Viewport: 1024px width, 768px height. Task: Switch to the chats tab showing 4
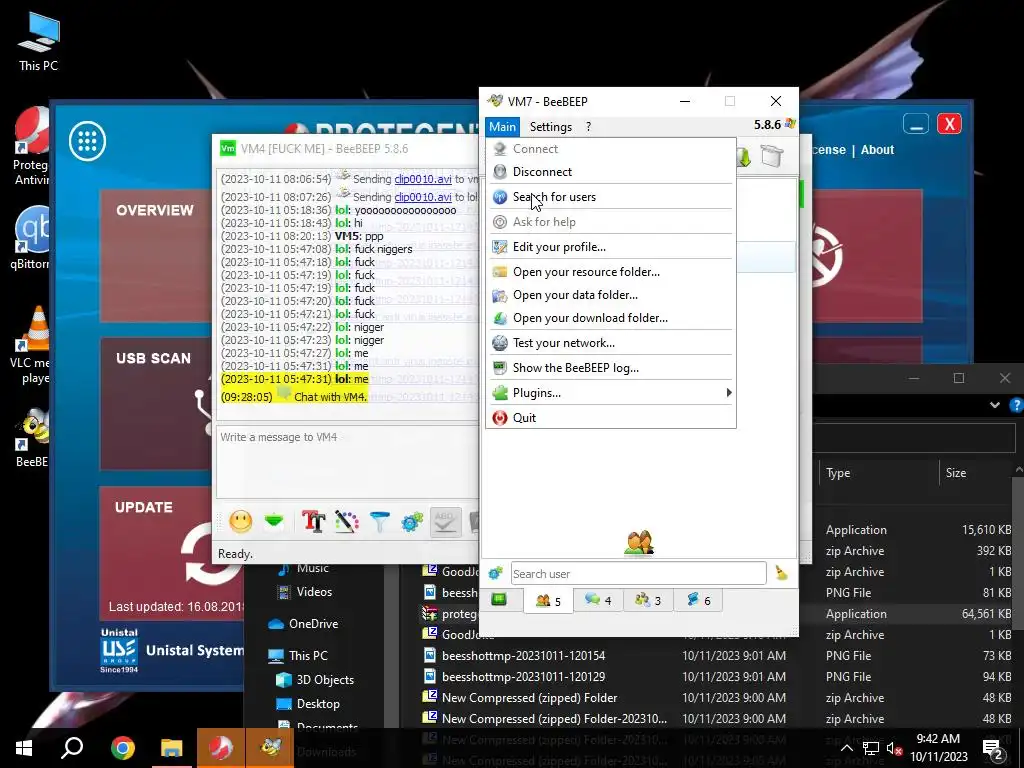598,600
